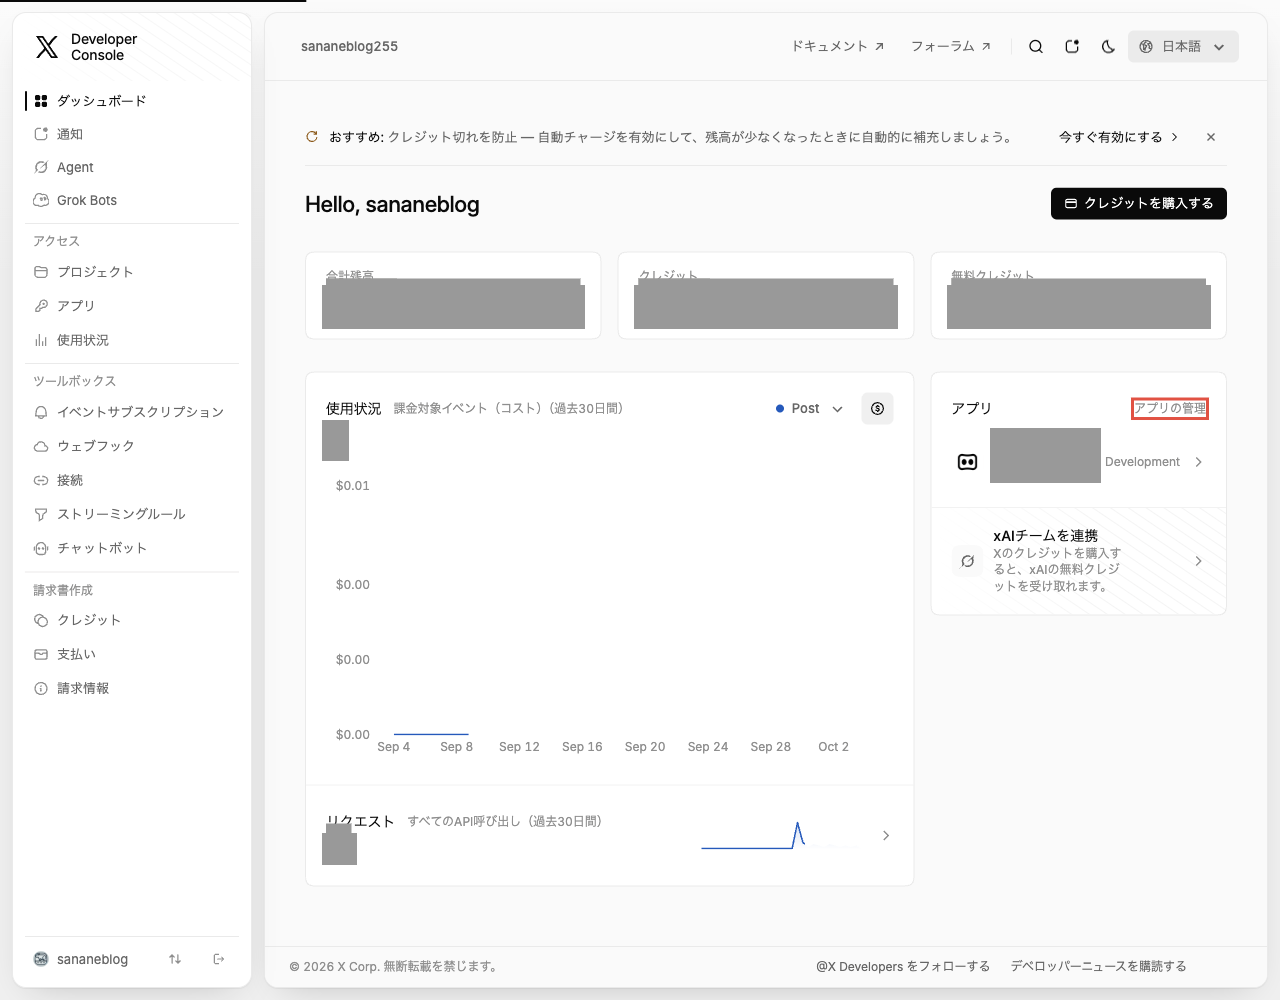Screen dimensions: 1280x1000
Task: Click the プロジェクト folder icon
Action: [x=41, y=272]
